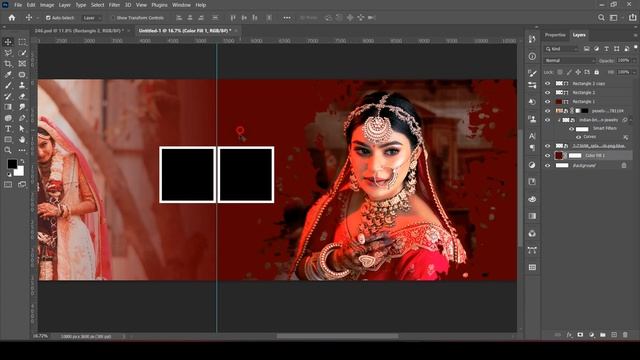The height and width of the screenshot is (360, 640).
Task: Toggle Quick Mask mode icon
Action: tap(8, 184)
